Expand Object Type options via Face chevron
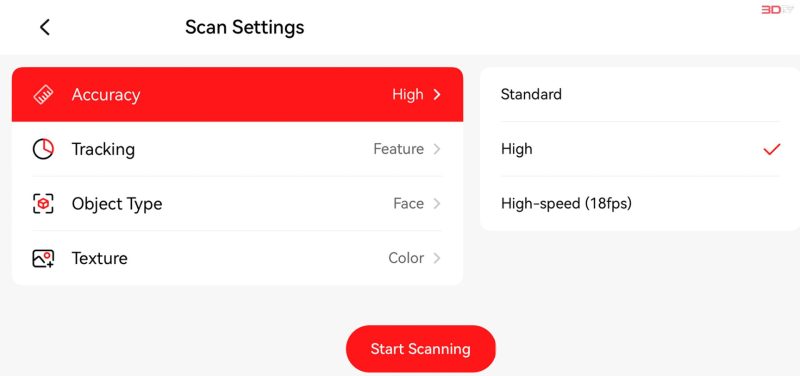Image resolution: width=800 pixels, height=376 pixels. (437, 204)
